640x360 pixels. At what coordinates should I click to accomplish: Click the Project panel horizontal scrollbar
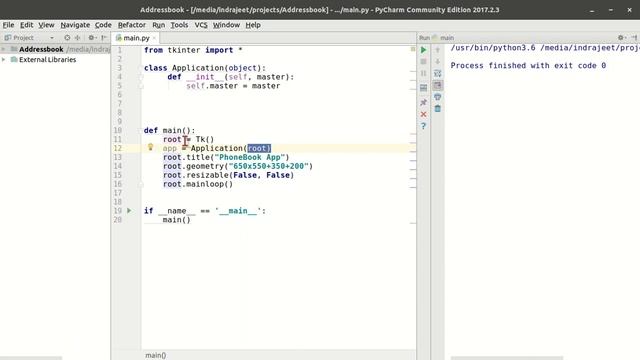pos(31,358)
